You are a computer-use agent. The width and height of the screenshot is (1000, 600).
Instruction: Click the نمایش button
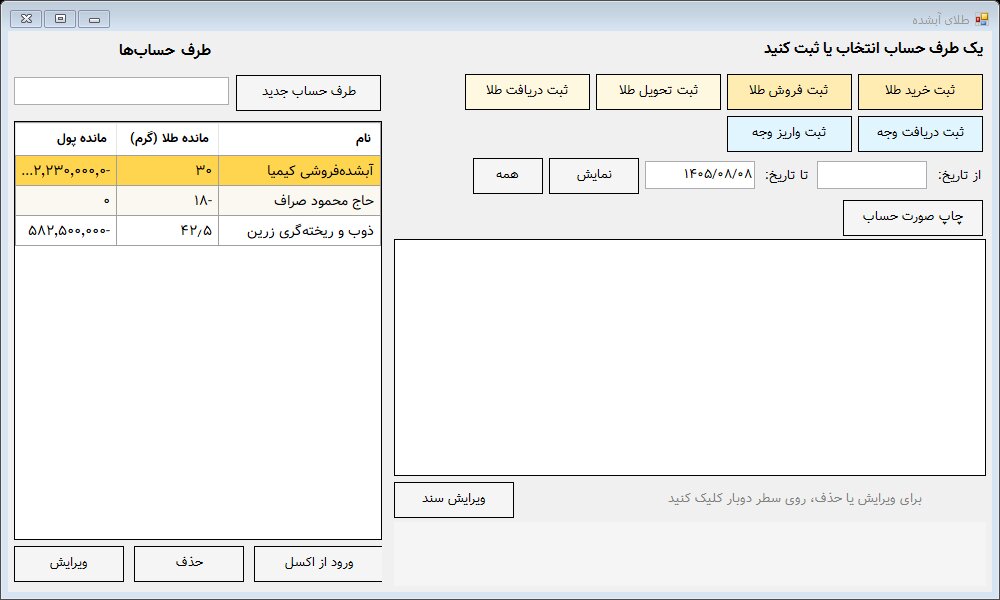click(x=594, y=176)
